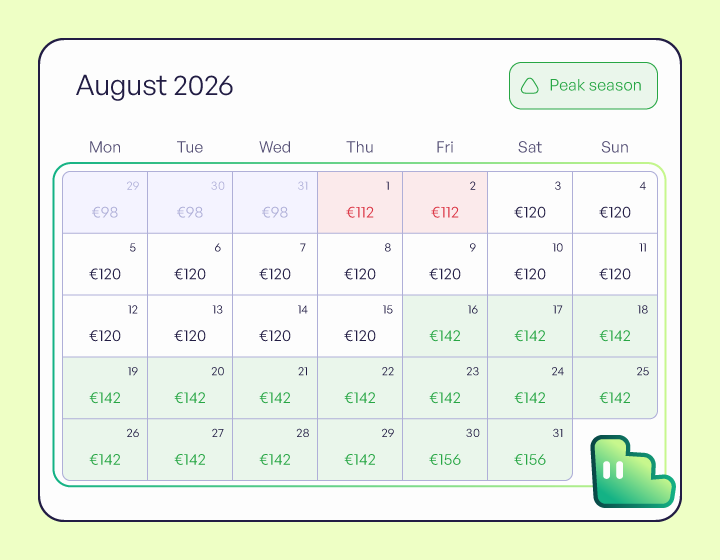Viewport: 720px width, 560px height.
Task: Select July 29 priced €98
Action: pos(105,202)
